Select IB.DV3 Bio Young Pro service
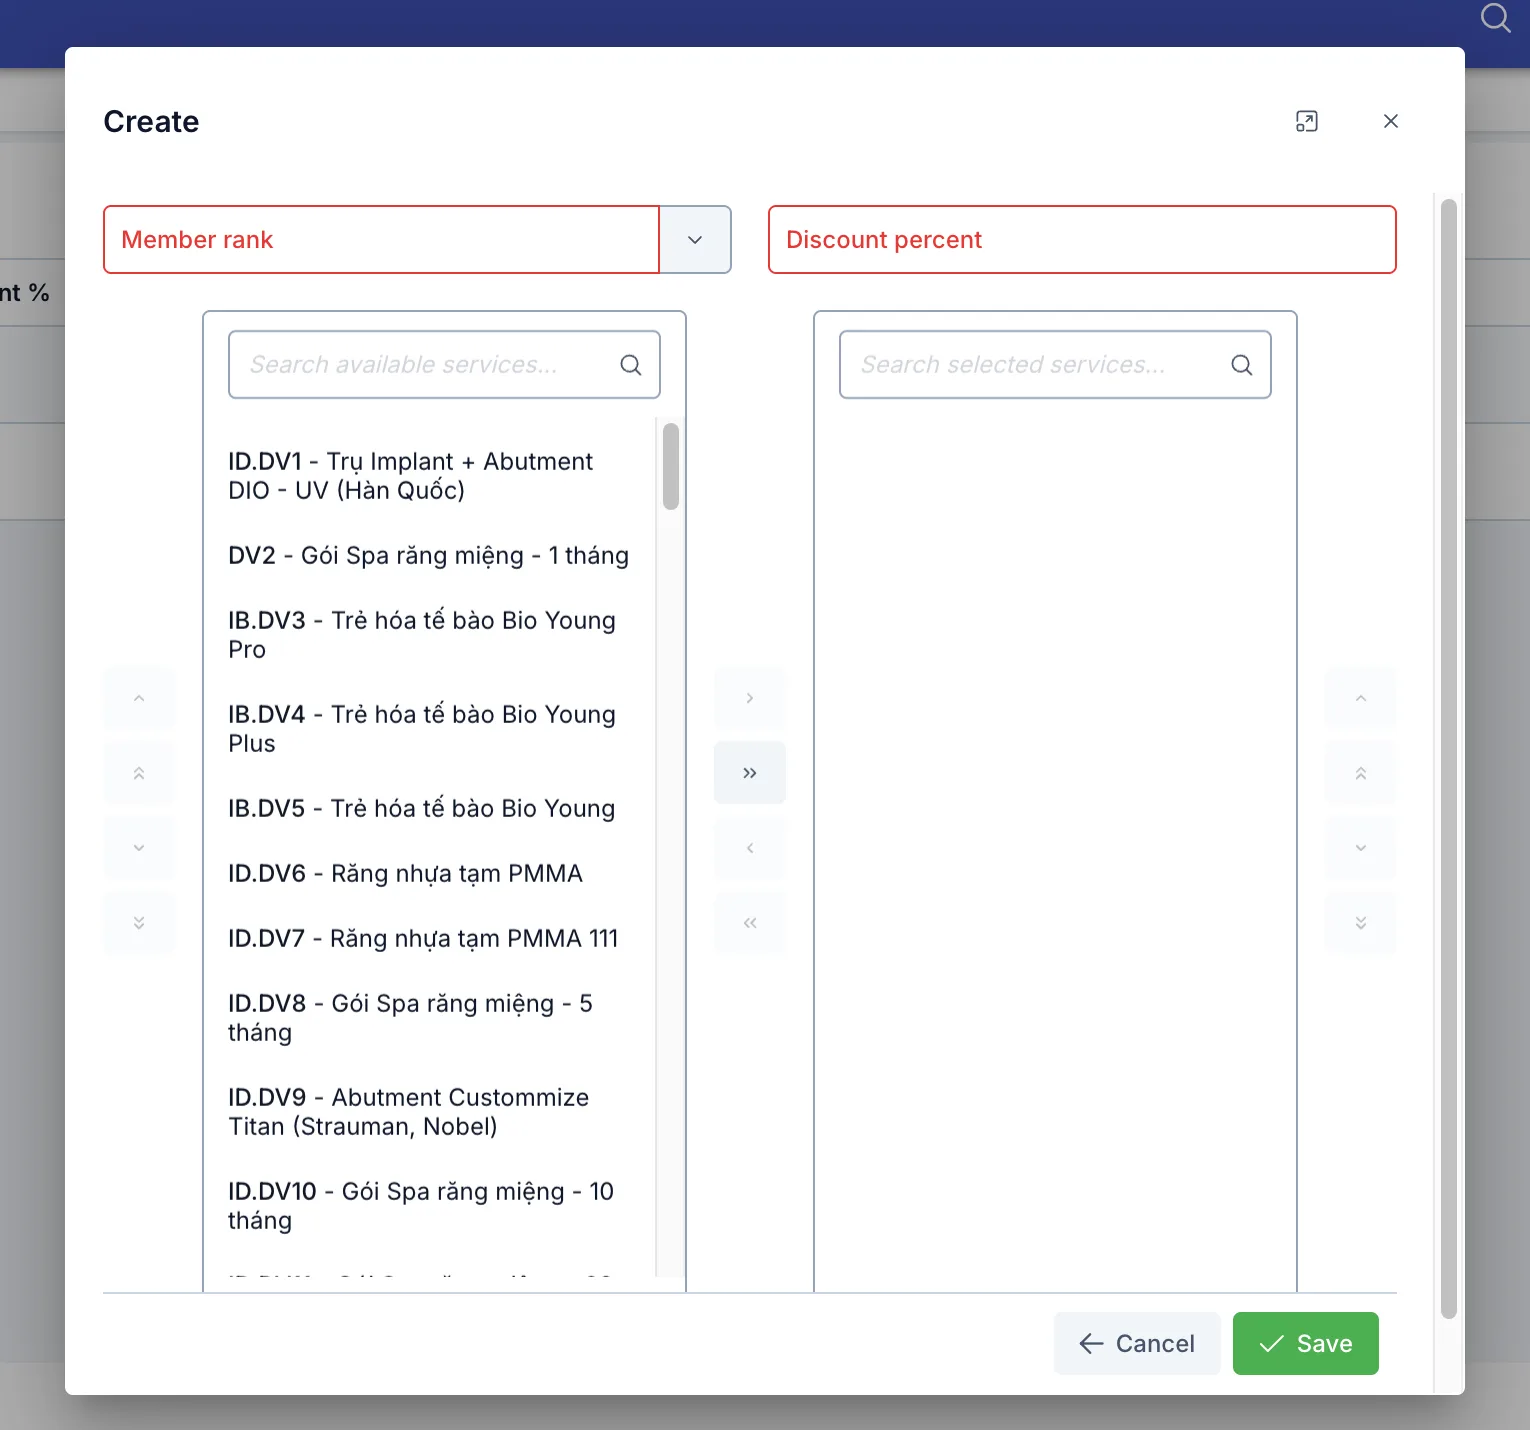Screen dimensions: 1530x1430 (x=430, y=635)
